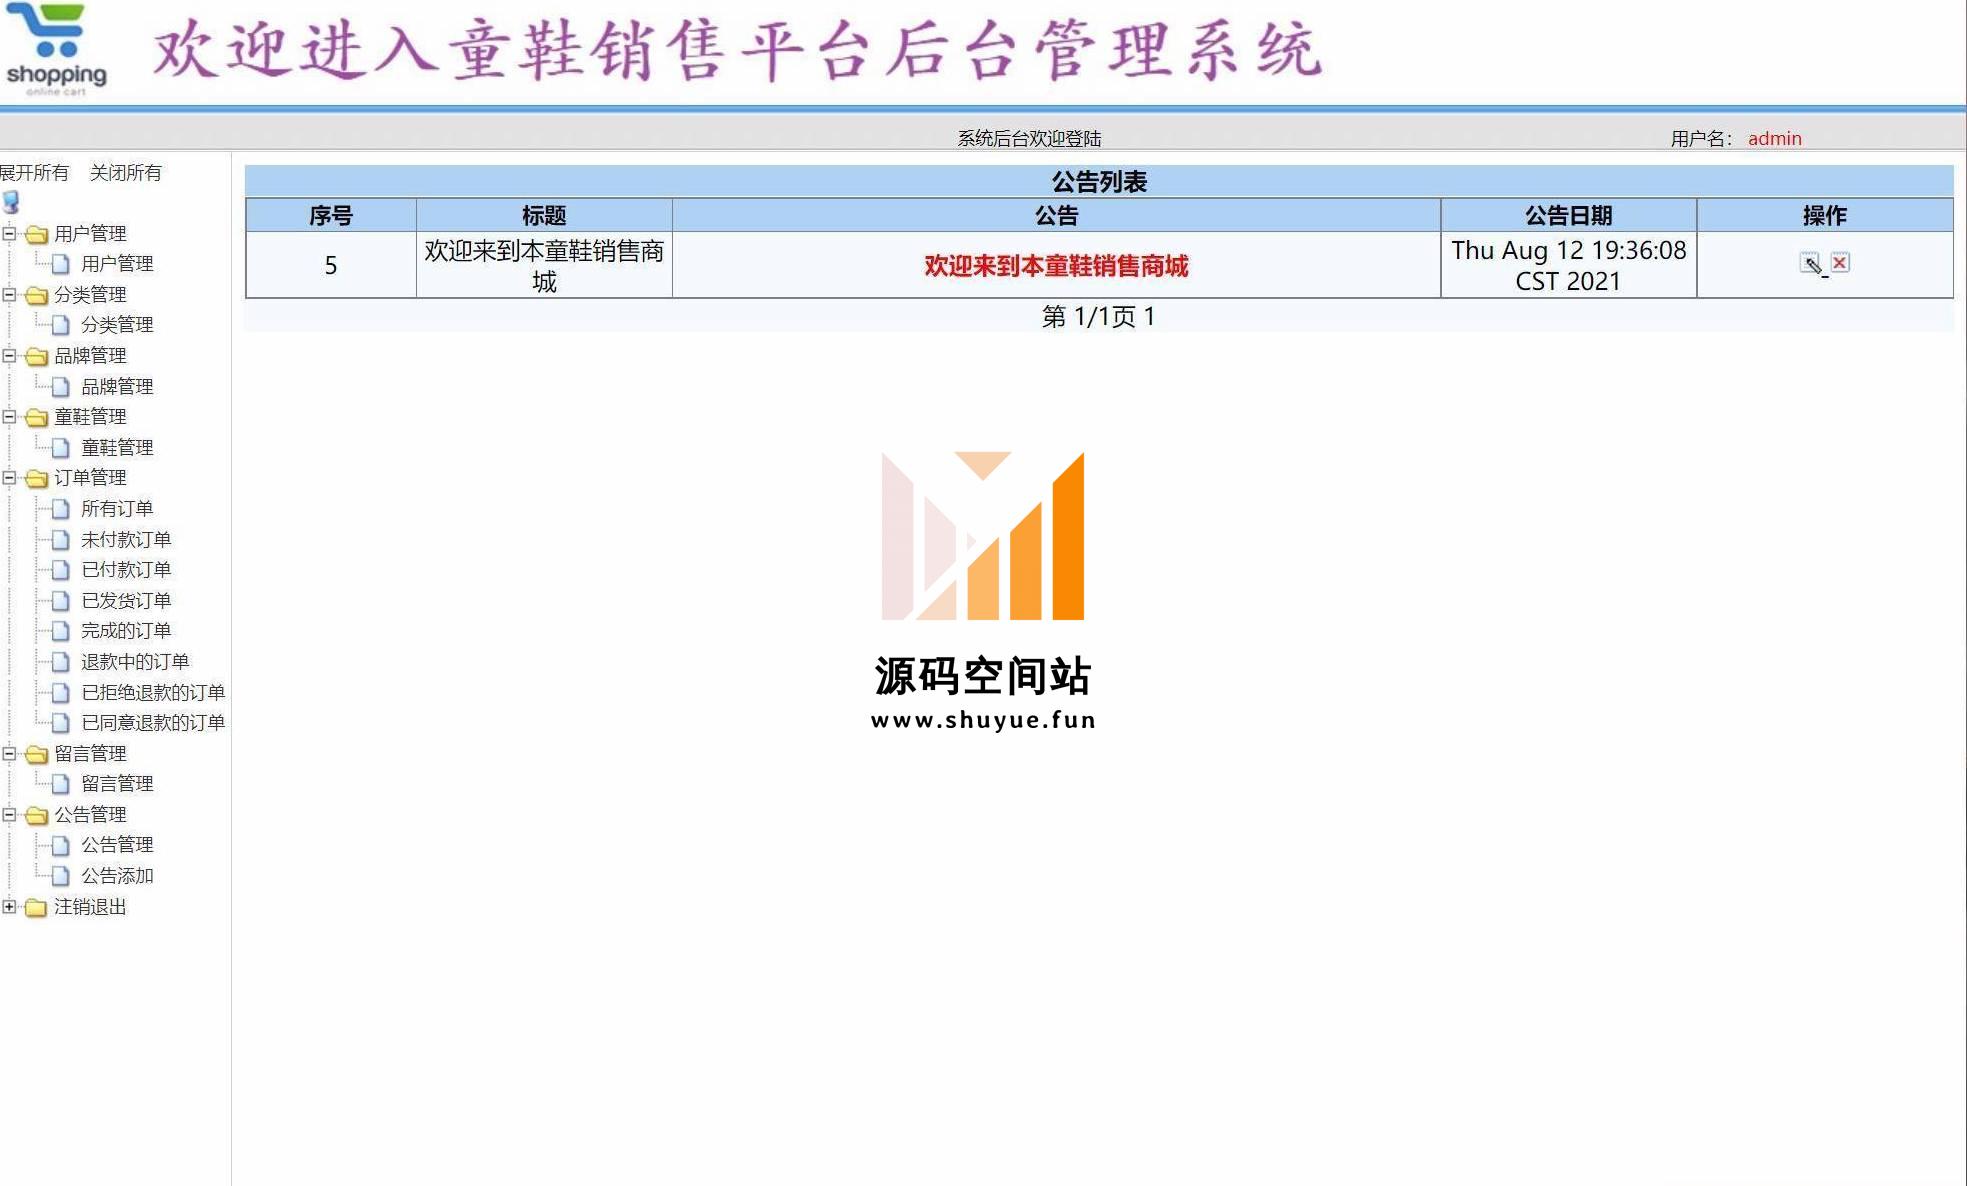Collapse the 用户管理 tree group
1967x1186 pixels.
coord(9,234)
